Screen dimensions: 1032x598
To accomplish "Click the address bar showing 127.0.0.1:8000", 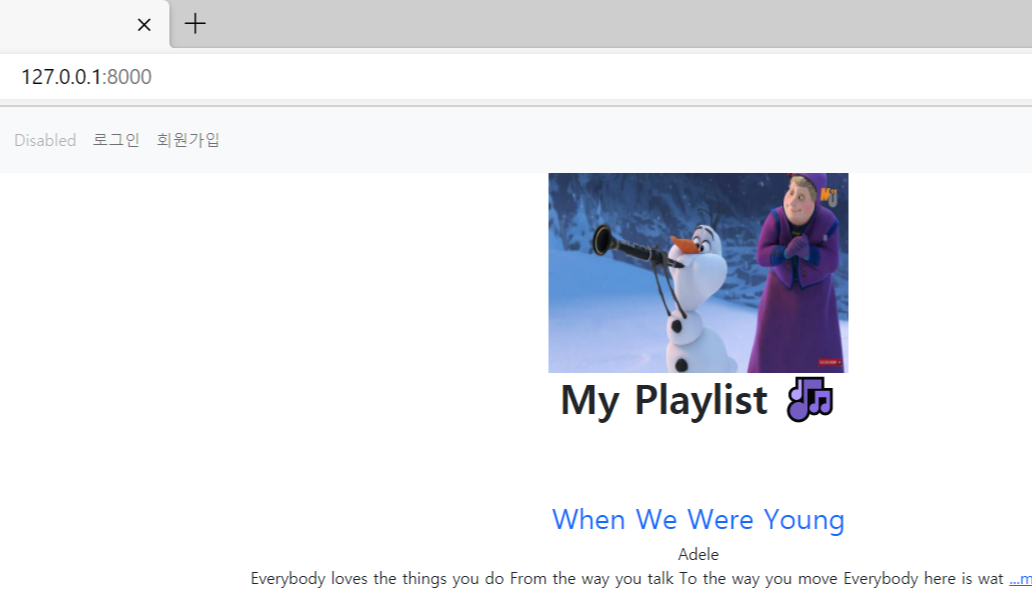I will tap(516, 76).
